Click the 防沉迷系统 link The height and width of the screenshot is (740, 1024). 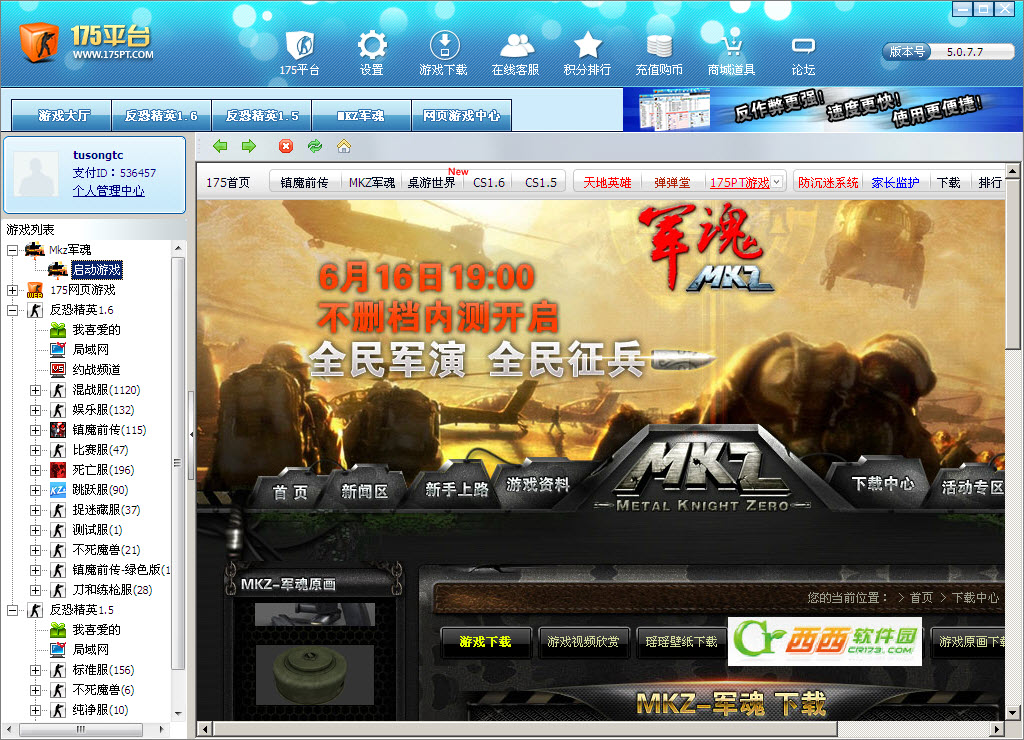[x=828, y=182]
